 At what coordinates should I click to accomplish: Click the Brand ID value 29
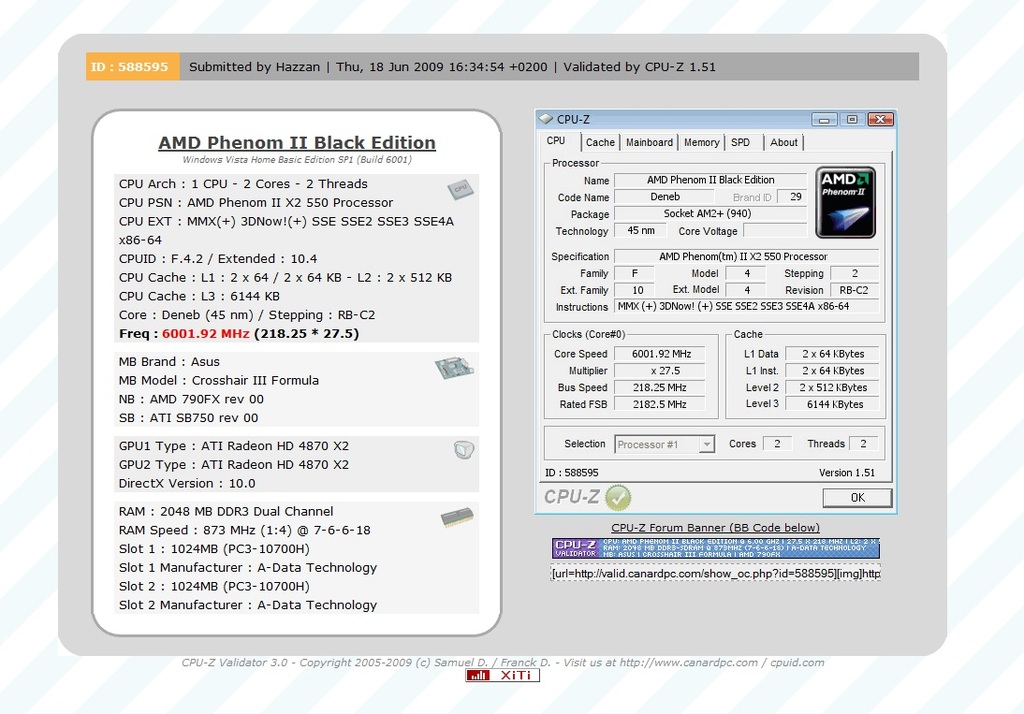point(794,197)
